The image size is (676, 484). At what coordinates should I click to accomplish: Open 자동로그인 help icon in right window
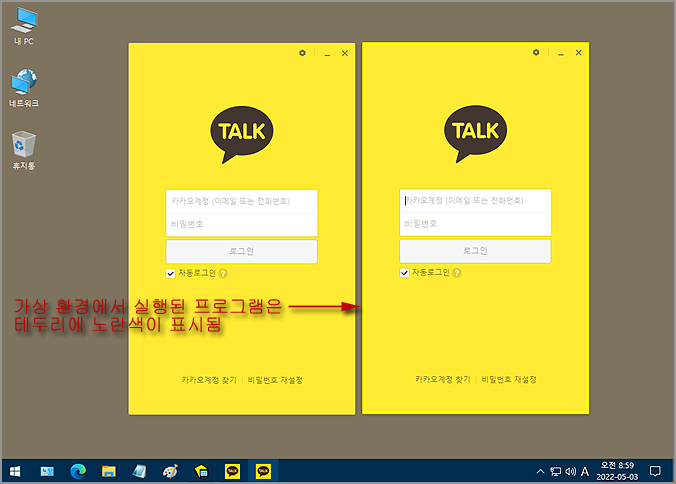pos(457,273)
